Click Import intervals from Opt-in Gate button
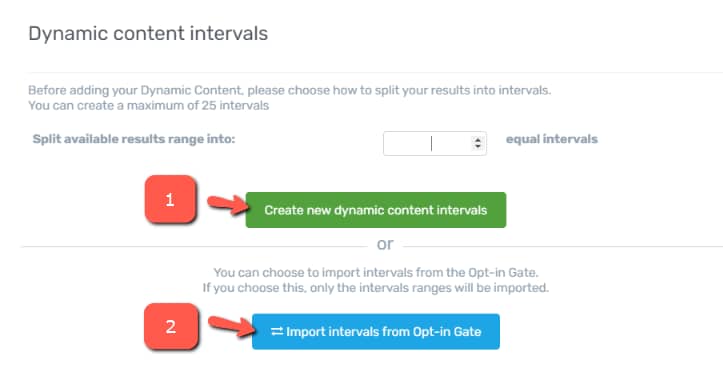 376,332
